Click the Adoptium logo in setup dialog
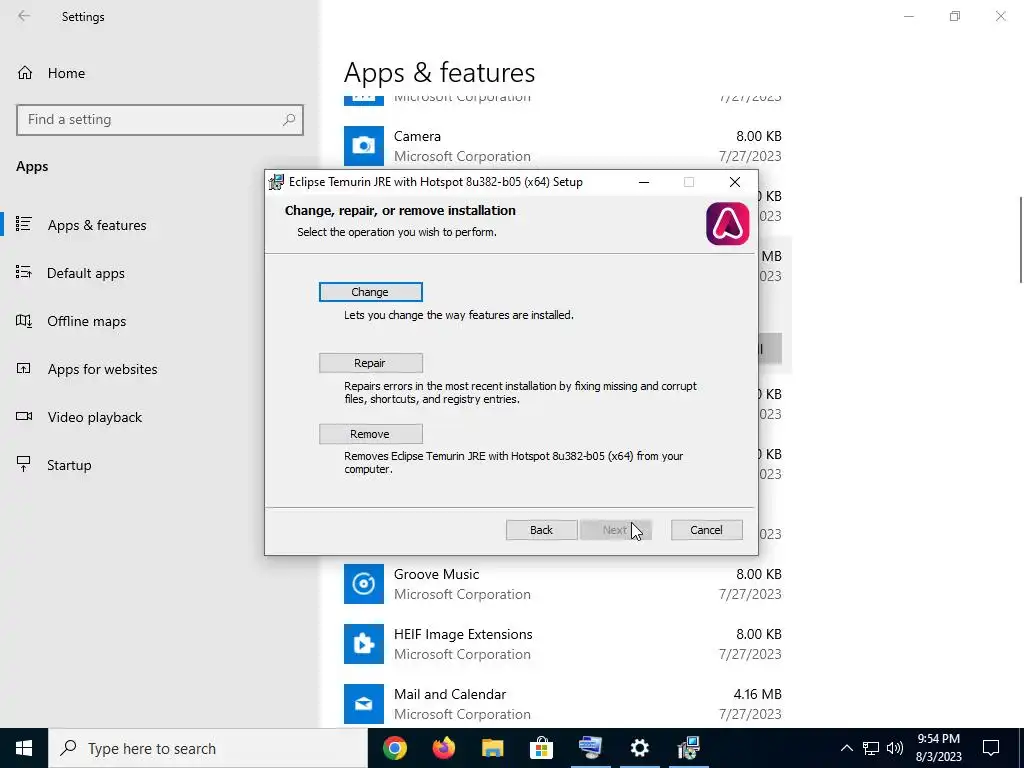 tap(728, 224)
